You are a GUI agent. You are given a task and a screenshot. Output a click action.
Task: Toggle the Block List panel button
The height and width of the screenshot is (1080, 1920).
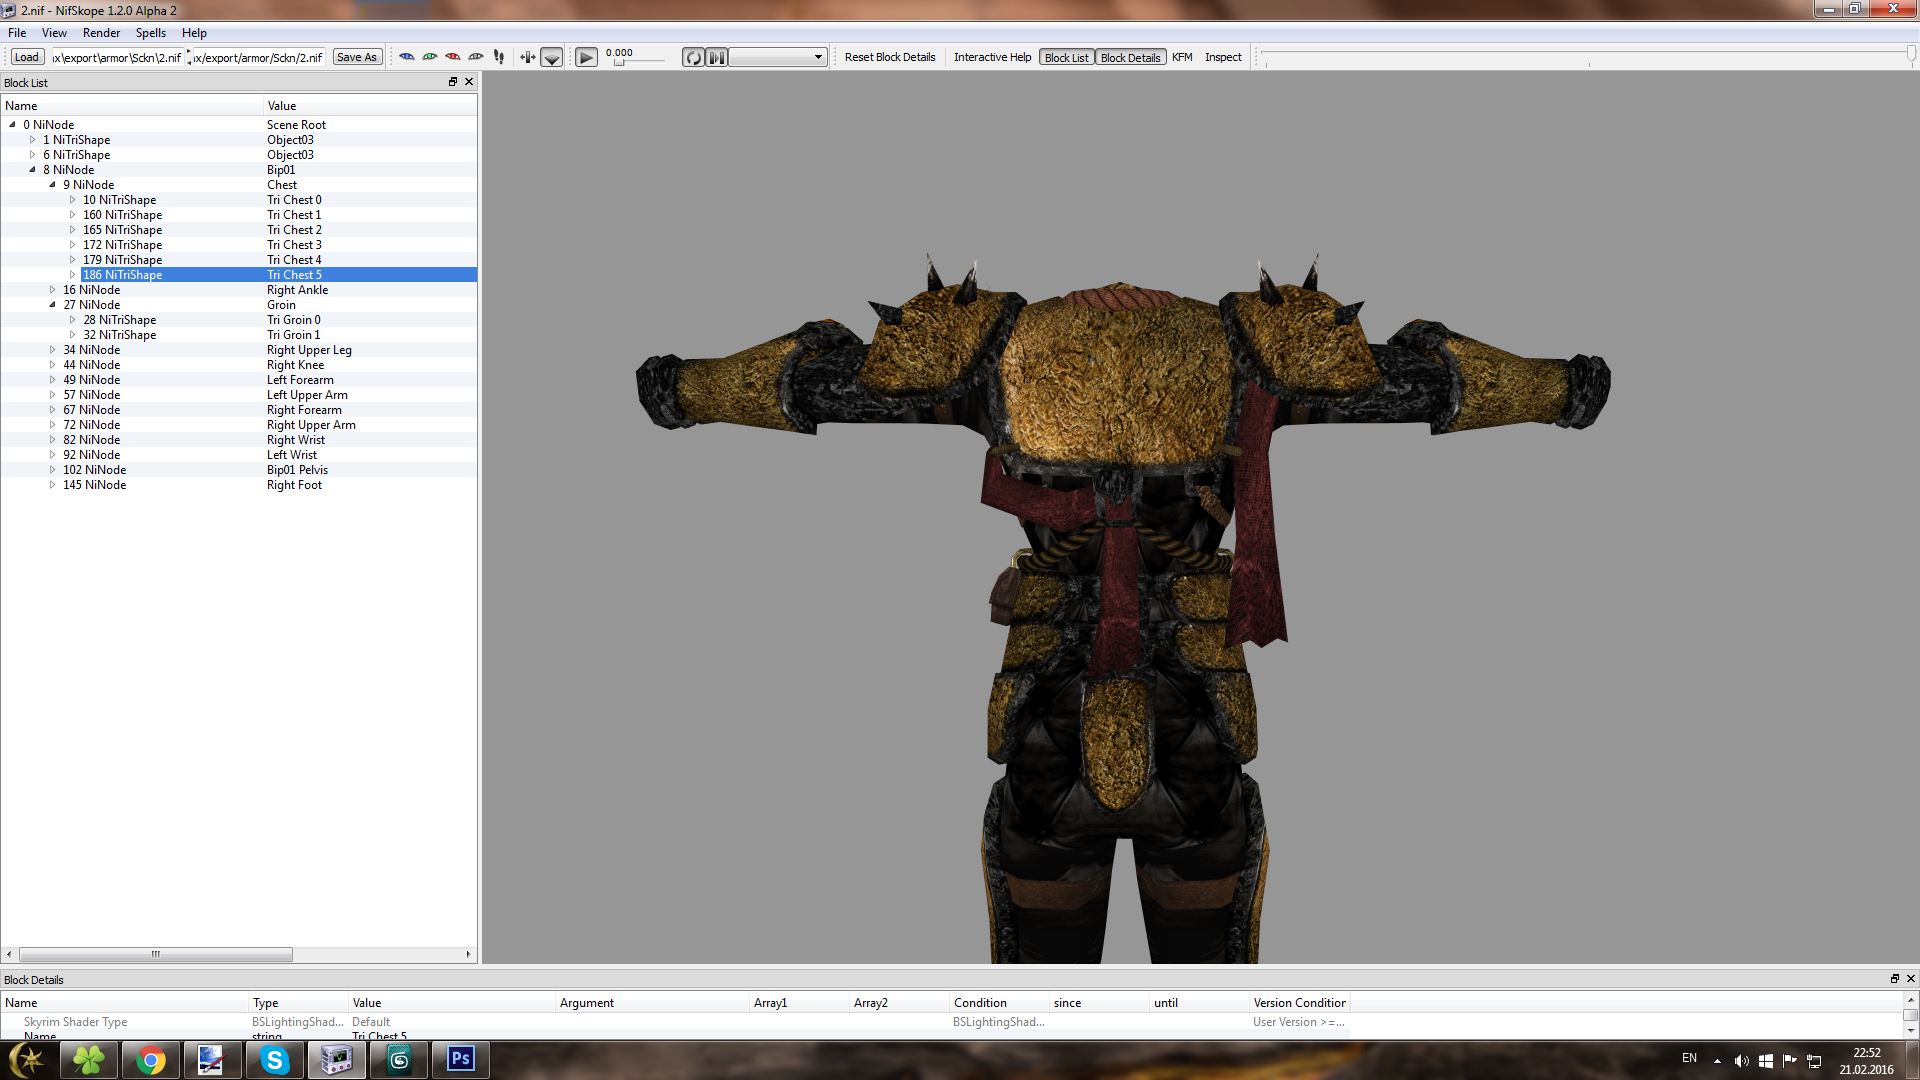1067,57
